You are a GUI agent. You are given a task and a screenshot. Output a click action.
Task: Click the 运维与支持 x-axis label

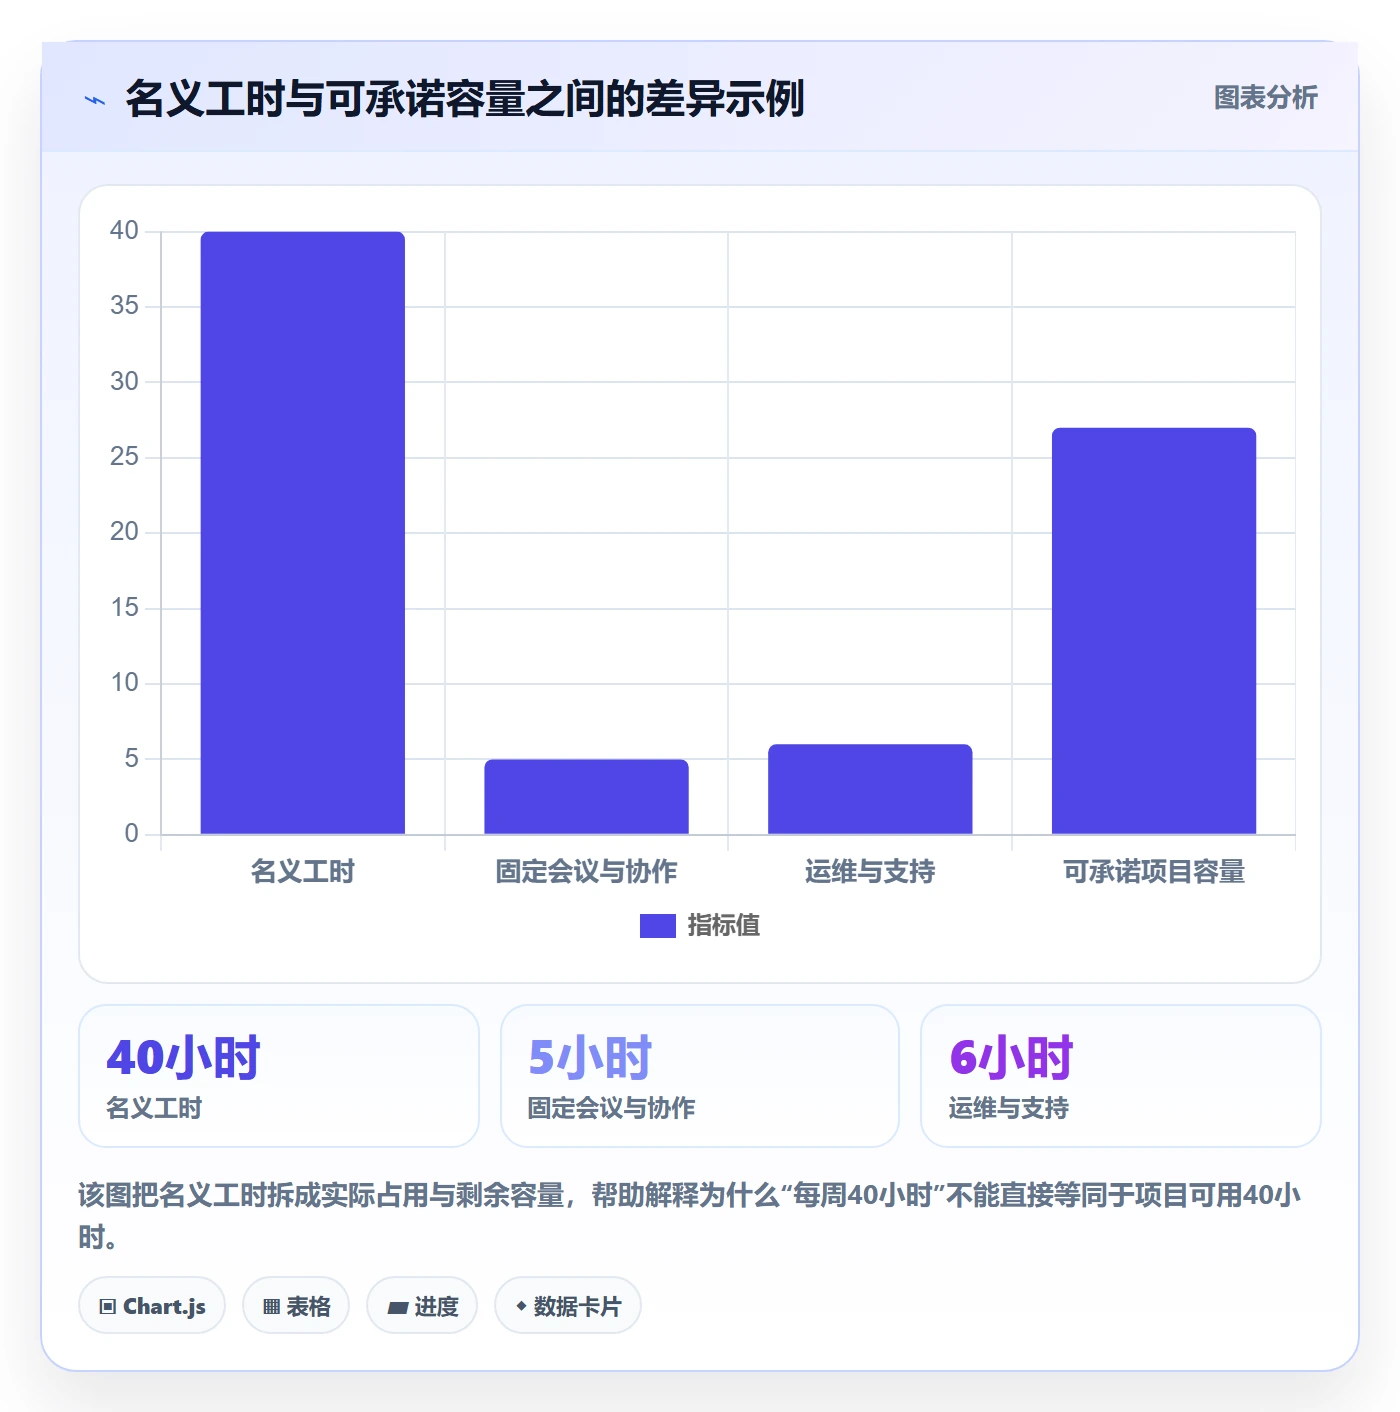coord(870,872)
